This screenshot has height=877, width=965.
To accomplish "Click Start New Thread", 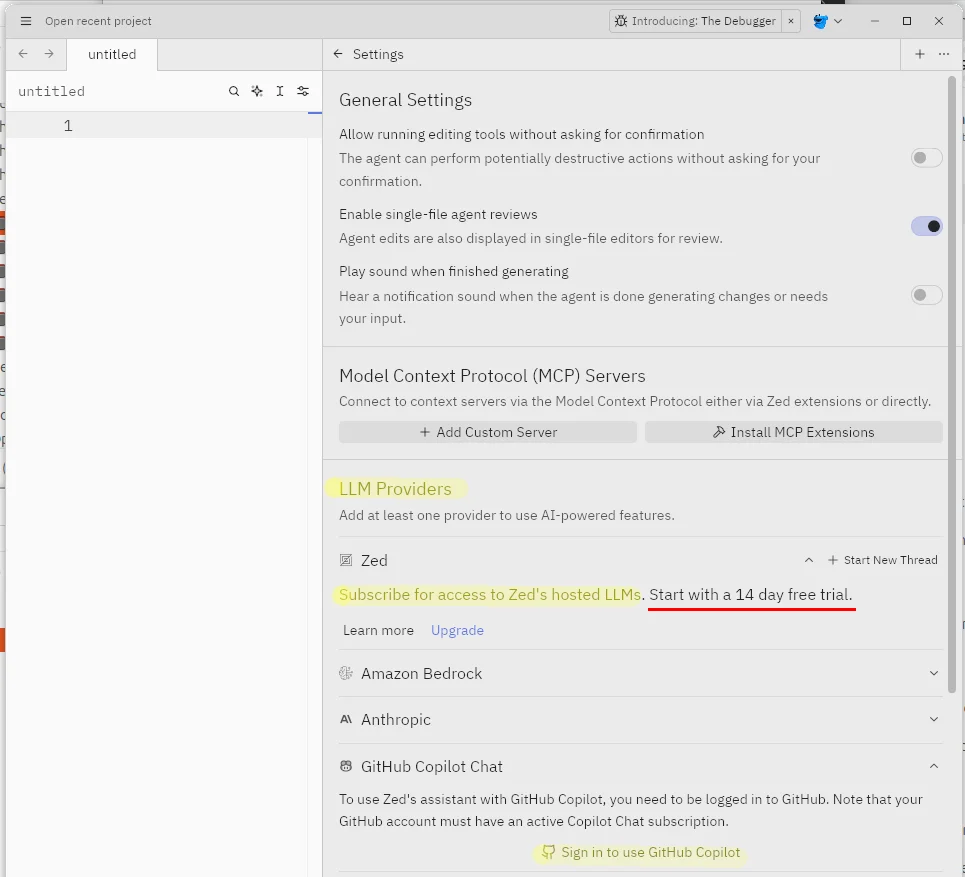I will coord(883,560).
